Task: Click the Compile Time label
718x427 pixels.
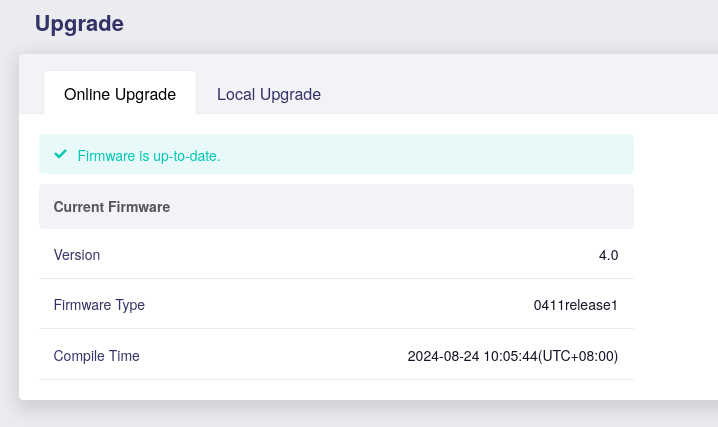Action: tap(96, 356)
